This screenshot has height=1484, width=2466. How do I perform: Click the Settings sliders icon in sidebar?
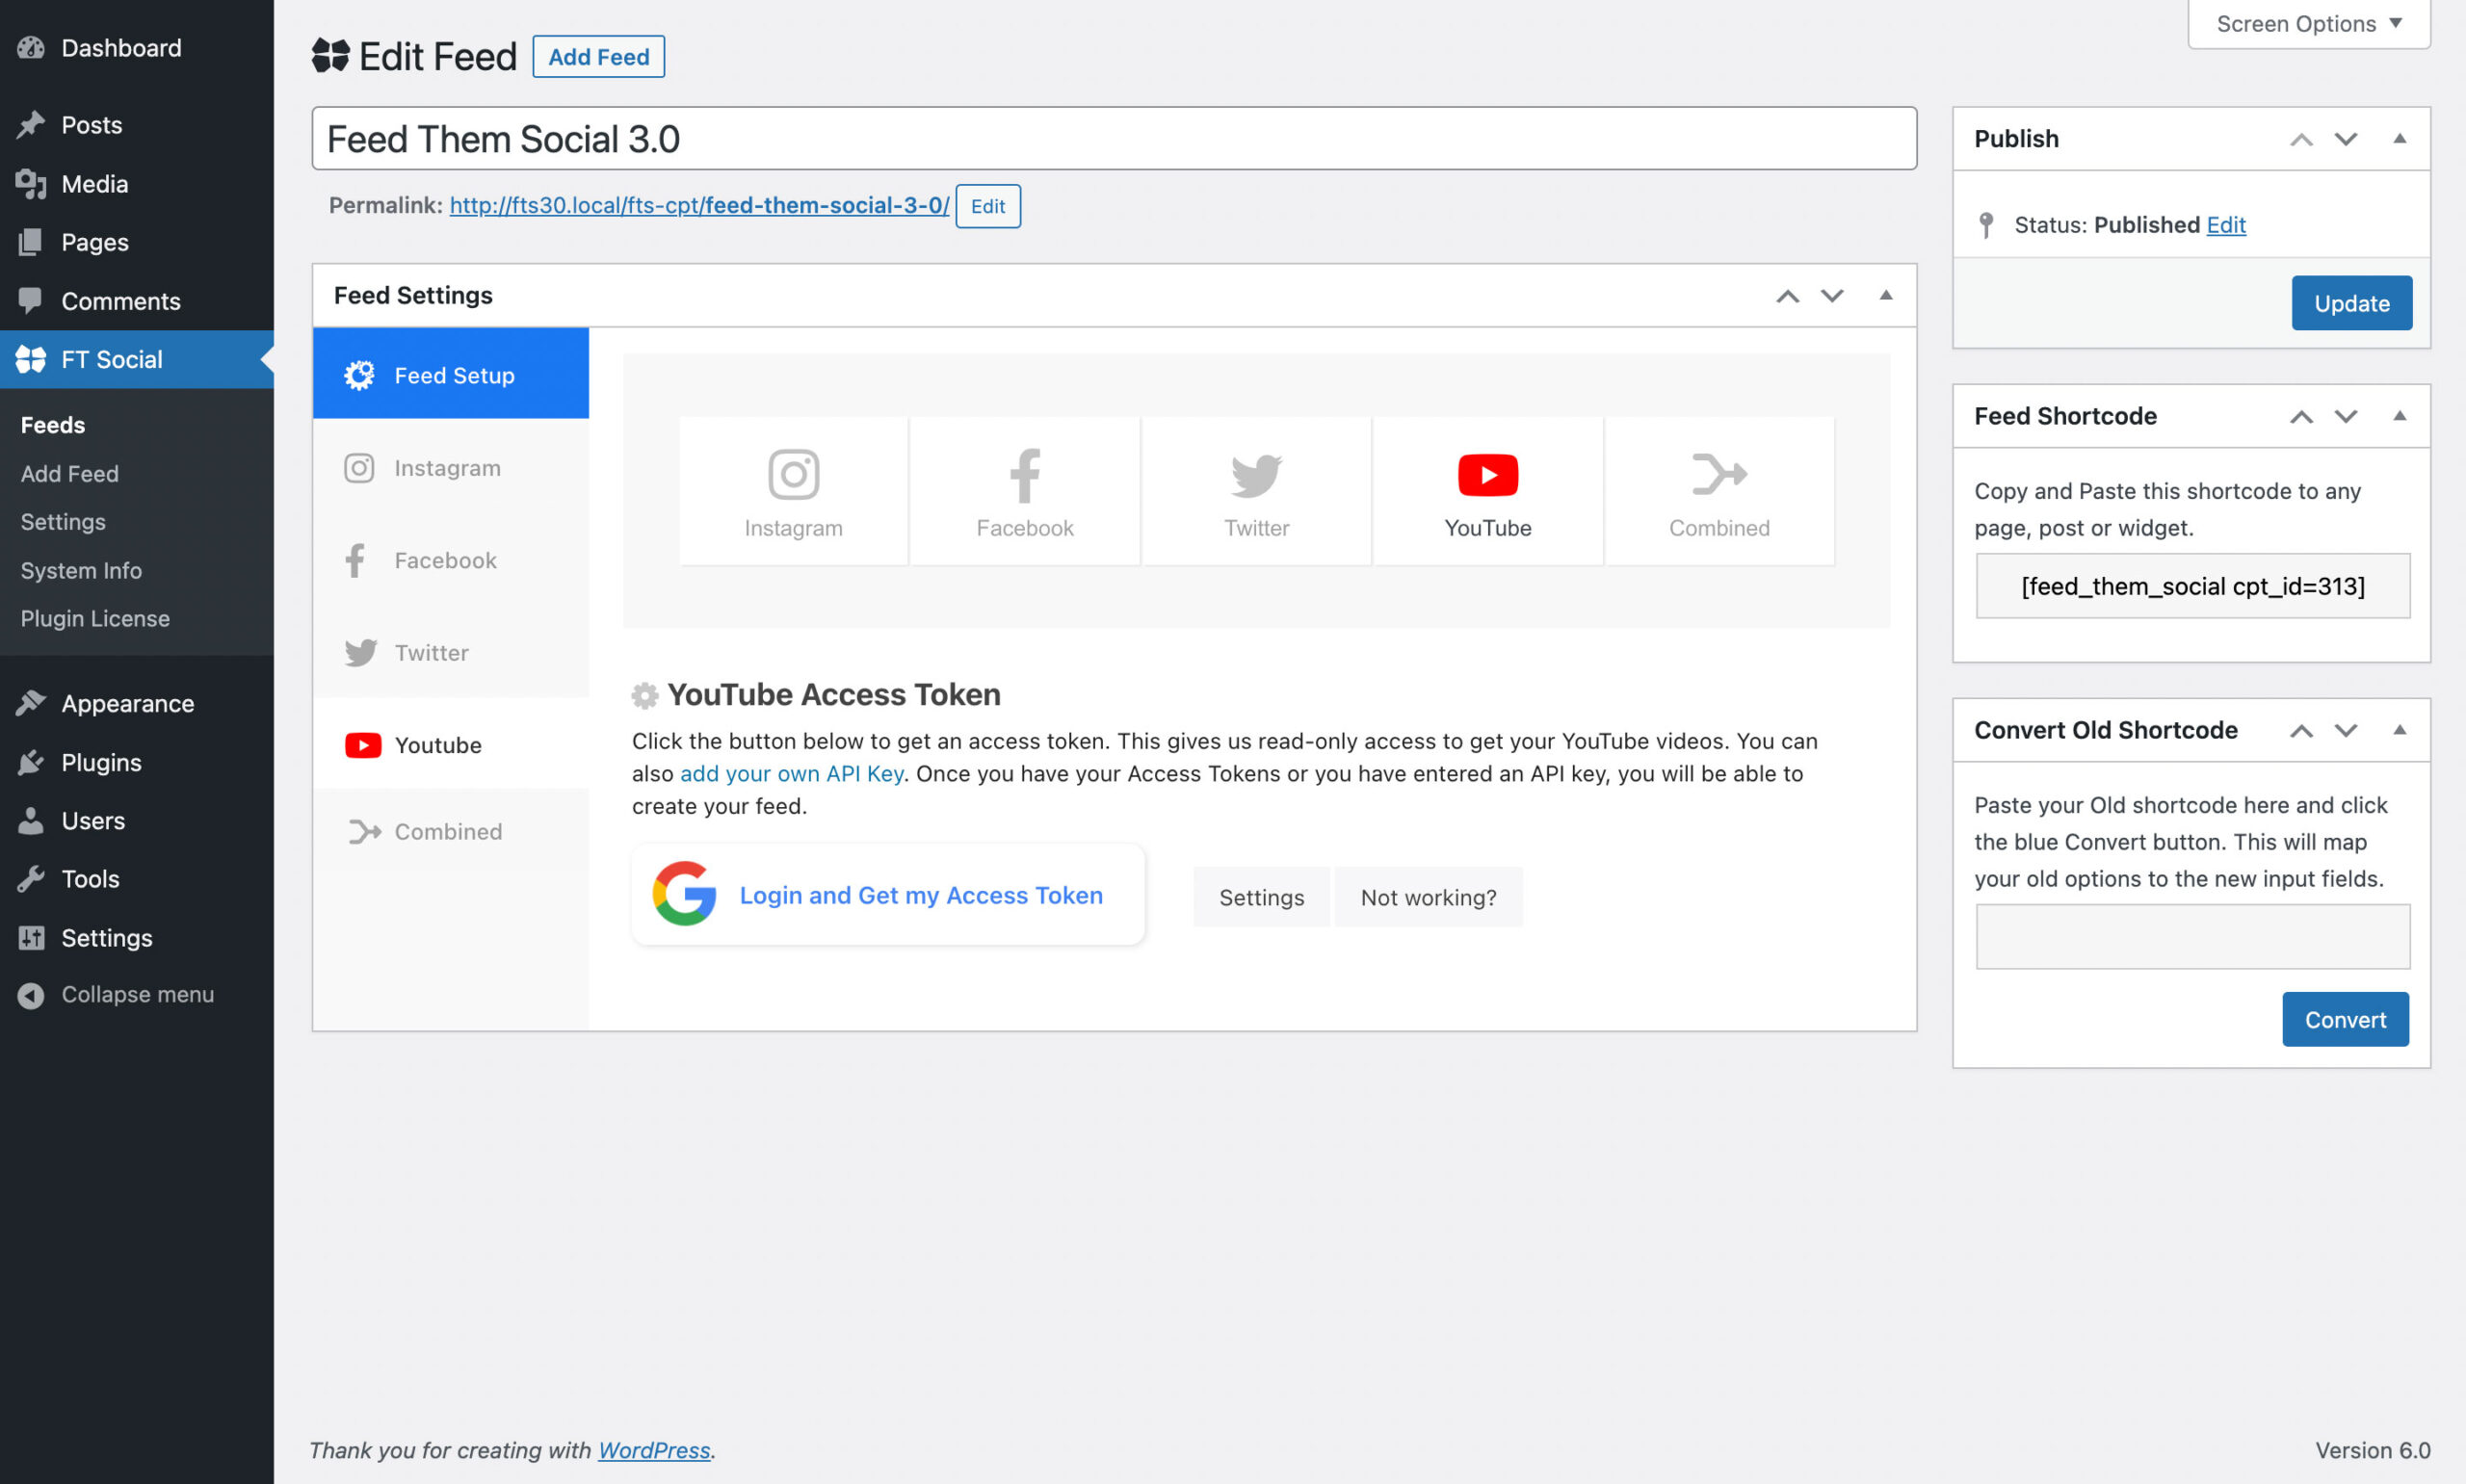31,937
